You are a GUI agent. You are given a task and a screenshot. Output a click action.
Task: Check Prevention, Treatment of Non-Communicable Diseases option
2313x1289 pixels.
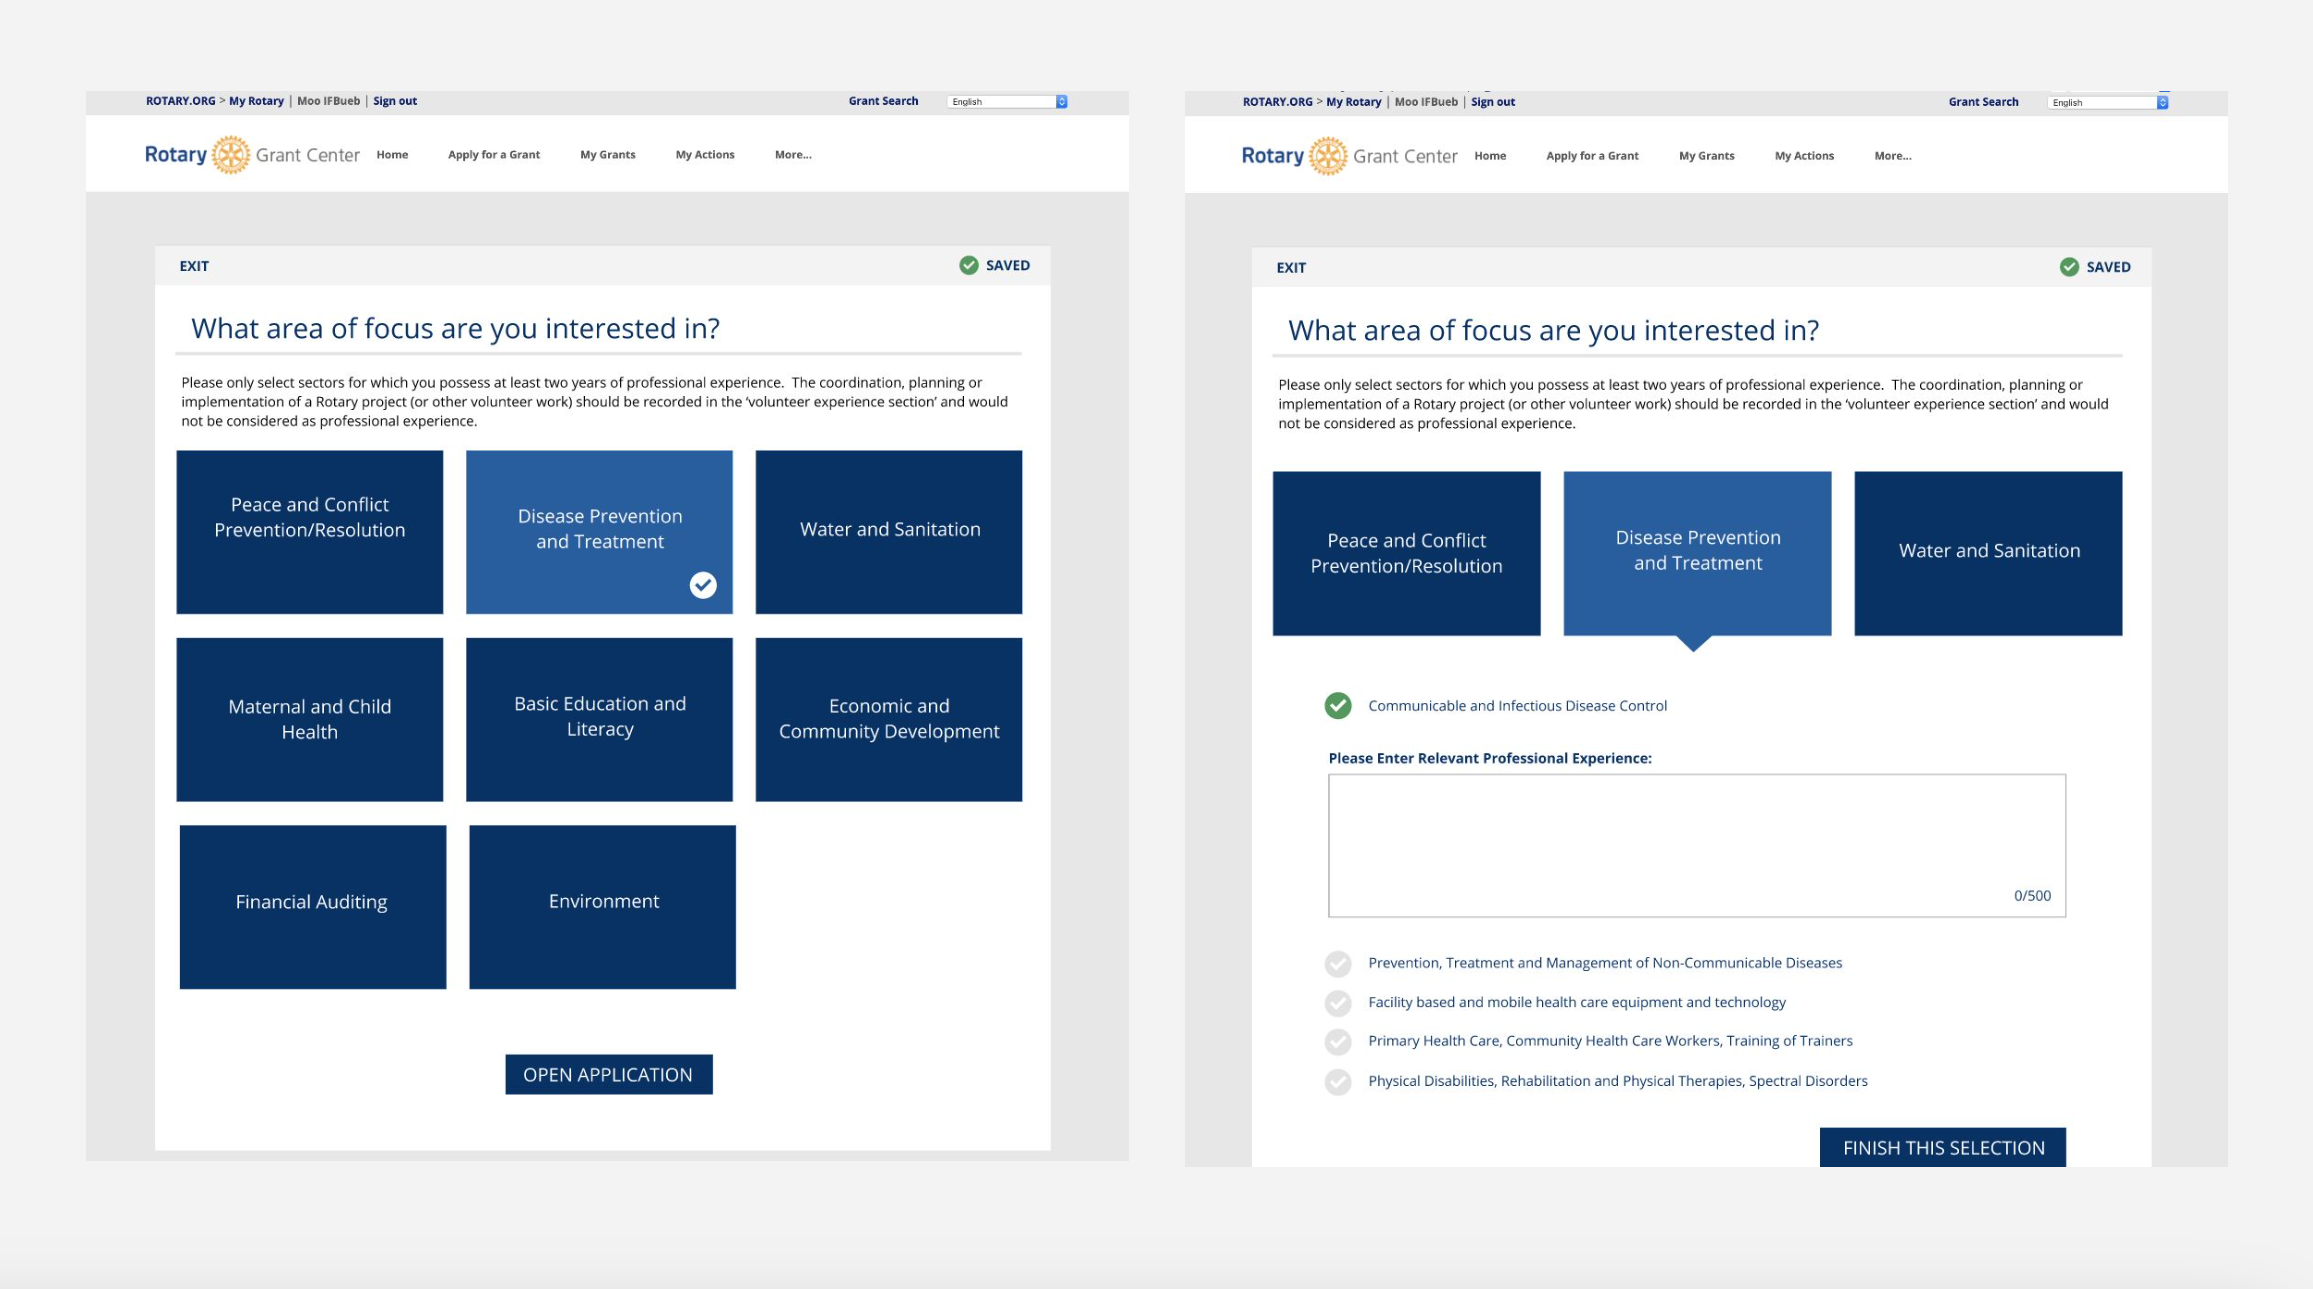[1338, 964]
